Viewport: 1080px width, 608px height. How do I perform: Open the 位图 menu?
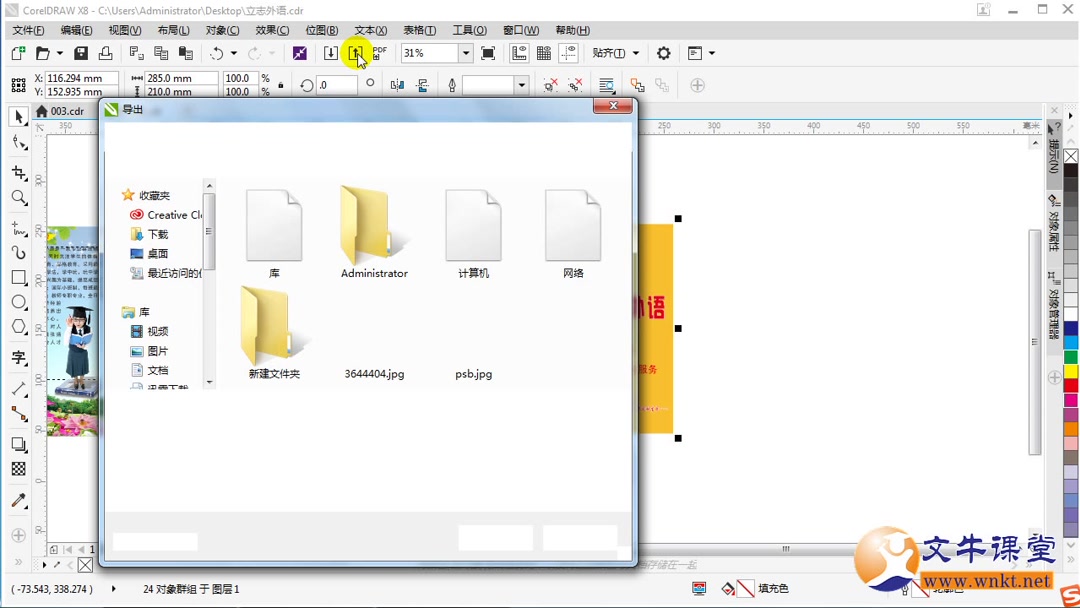tap(321, 30)
